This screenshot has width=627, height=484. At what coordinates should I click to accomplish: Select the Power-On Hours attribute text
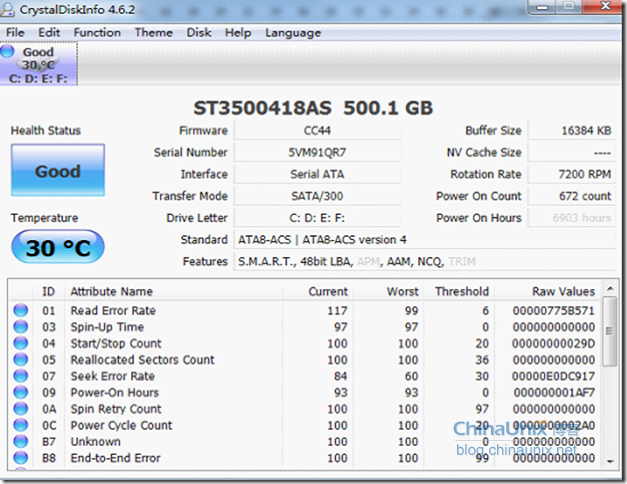[x=115, y=392]
